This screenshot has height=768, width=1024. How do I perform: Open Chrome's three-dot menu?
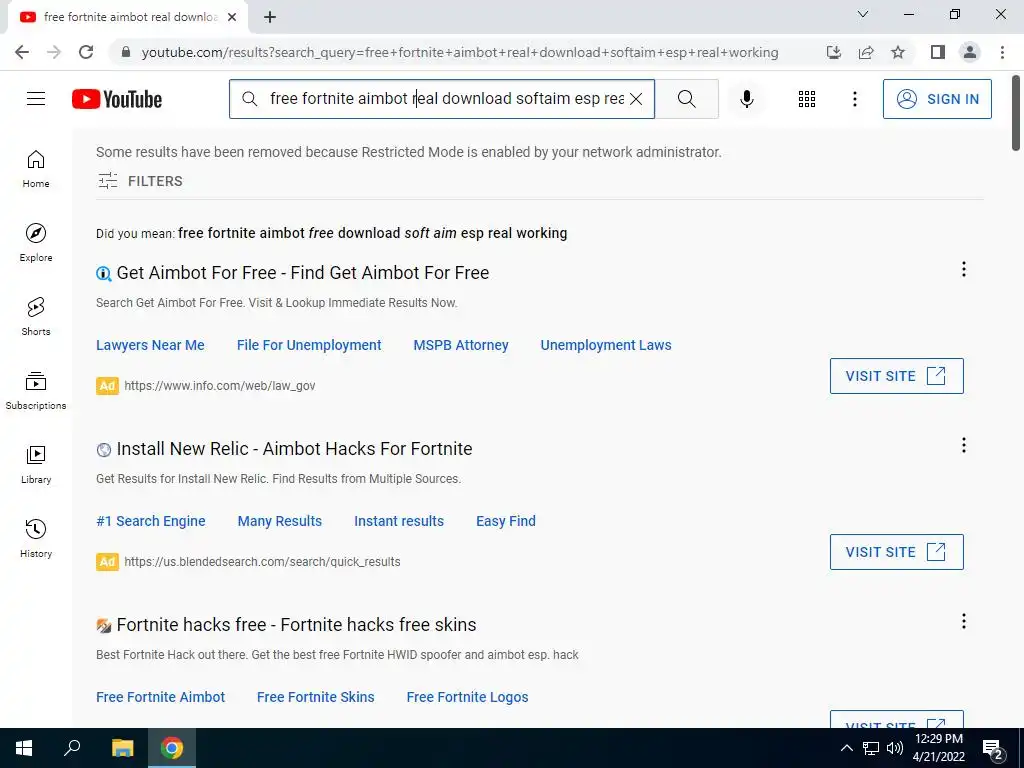[x=1002, y=52]
